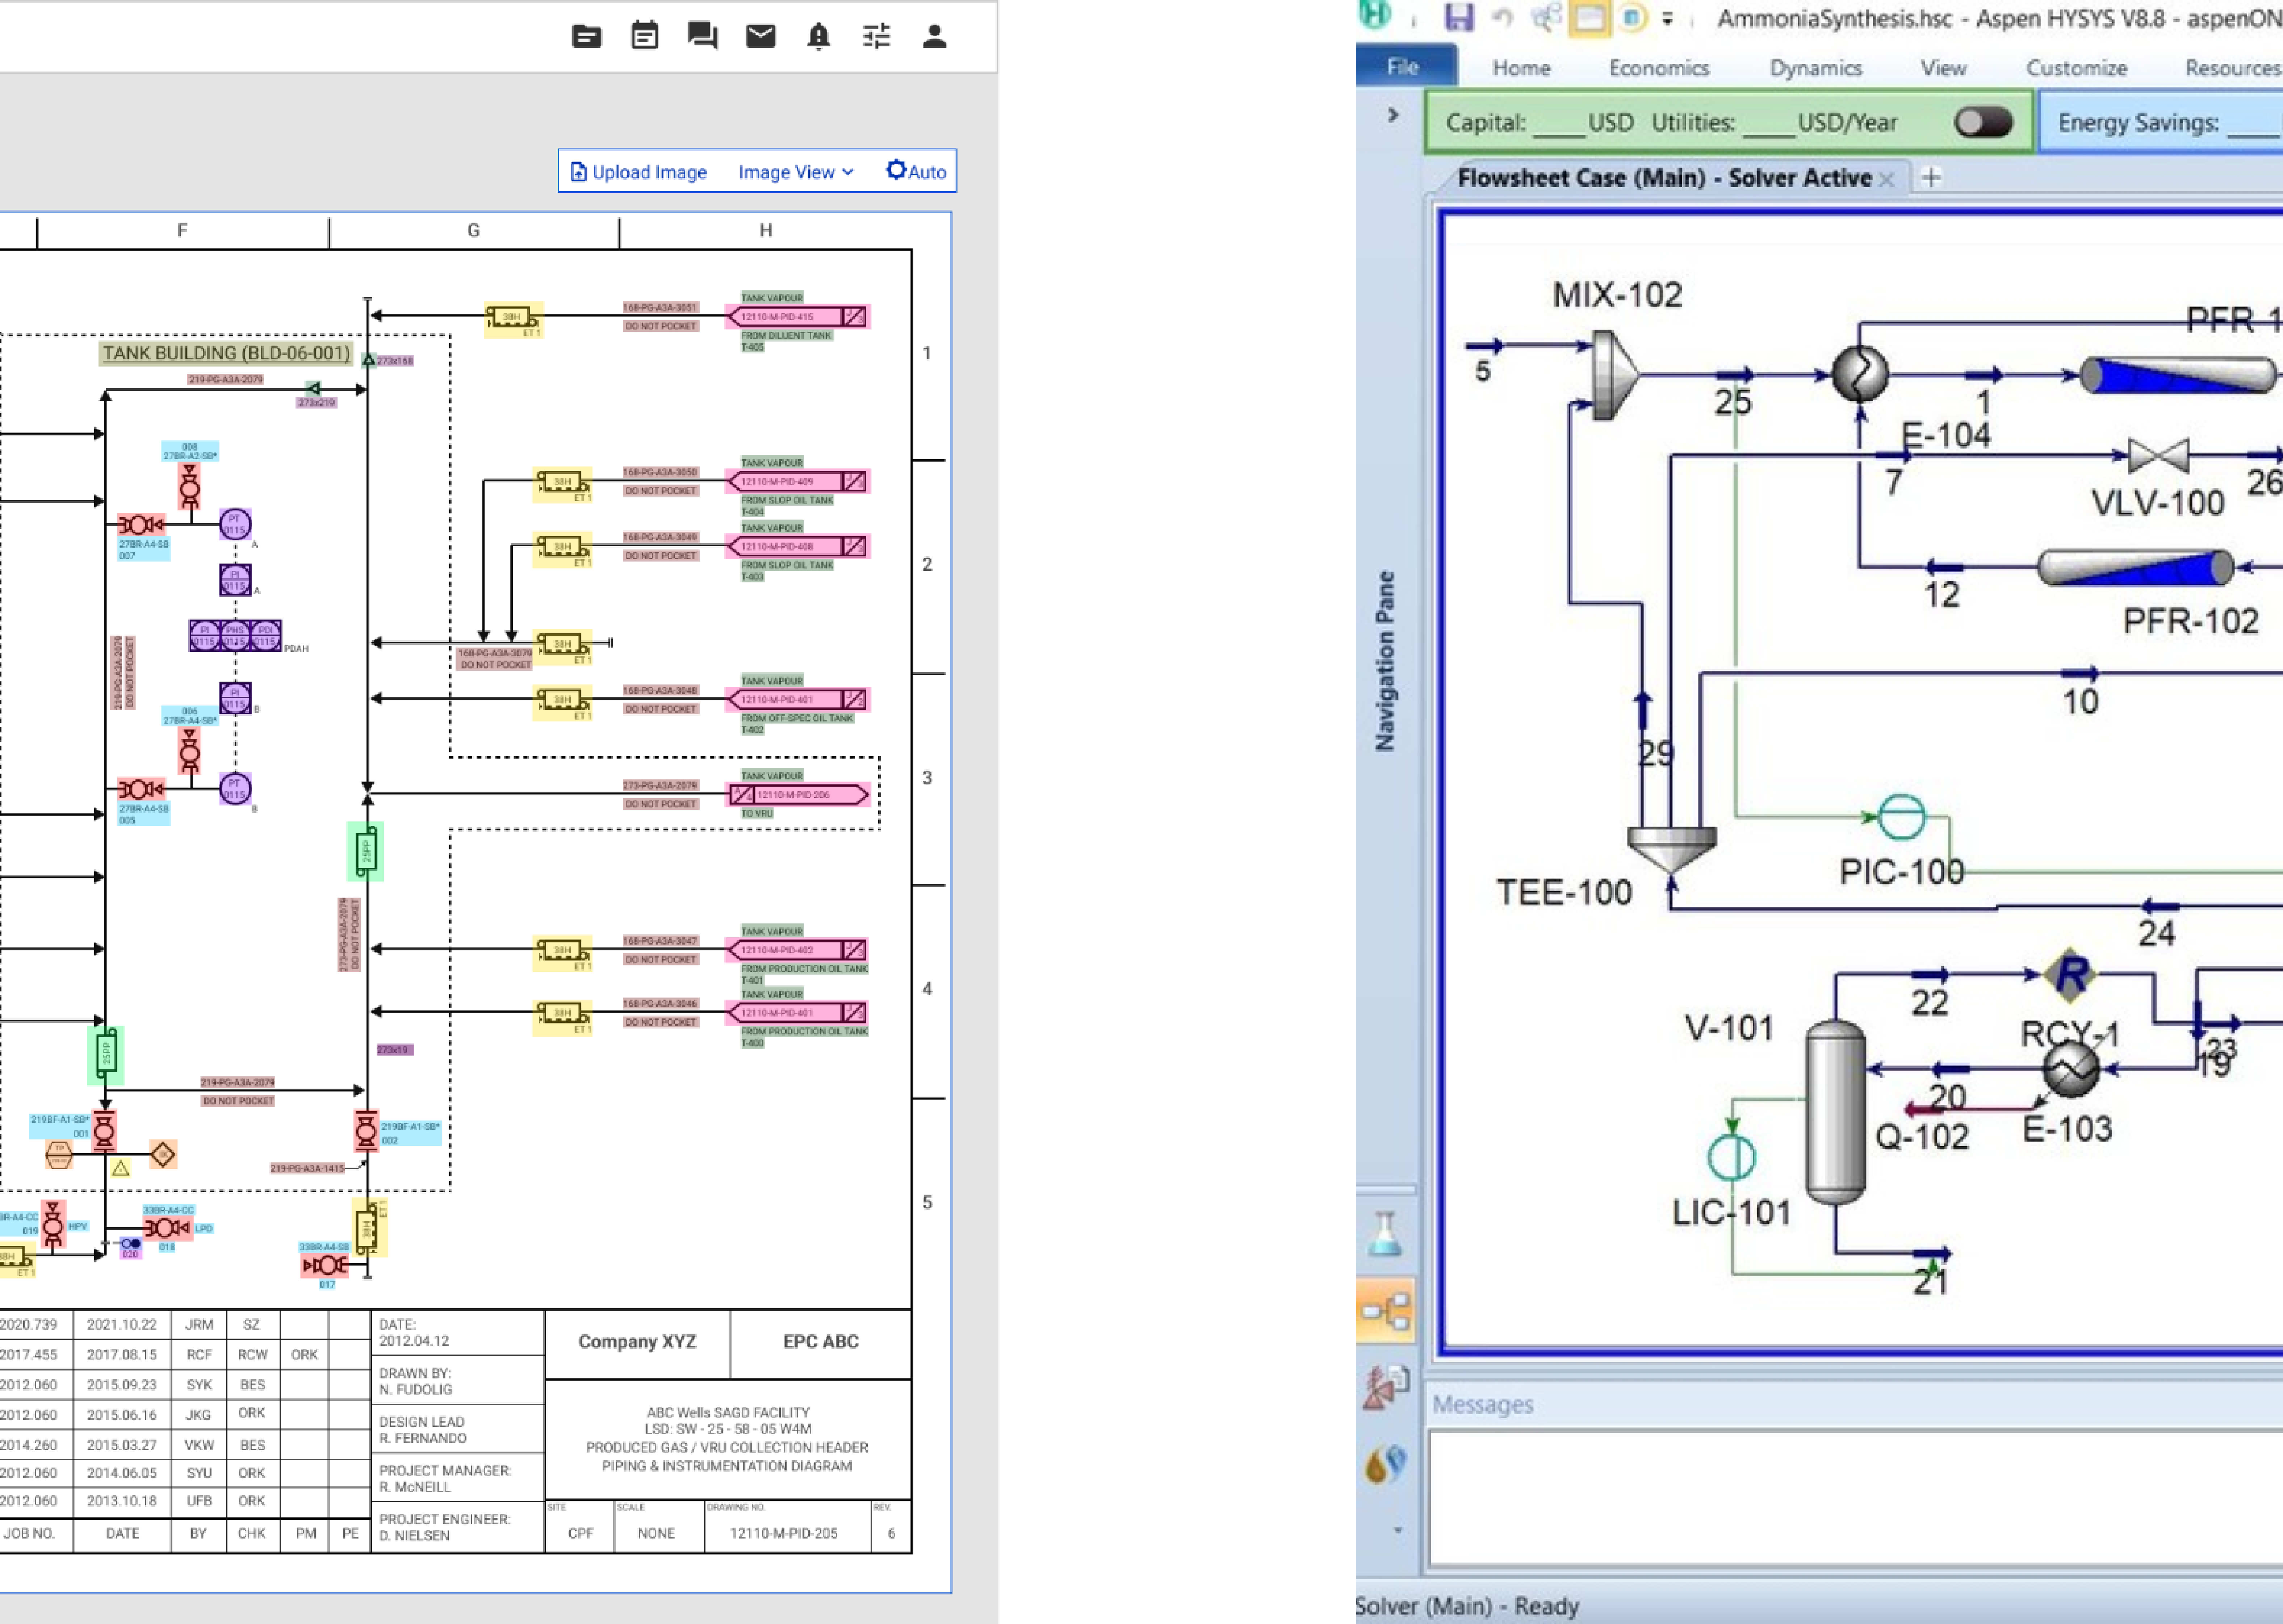Expand the Navigation Pane chevron
The width and height of the screenshot is (2283, 1624).
[1393, 115]
